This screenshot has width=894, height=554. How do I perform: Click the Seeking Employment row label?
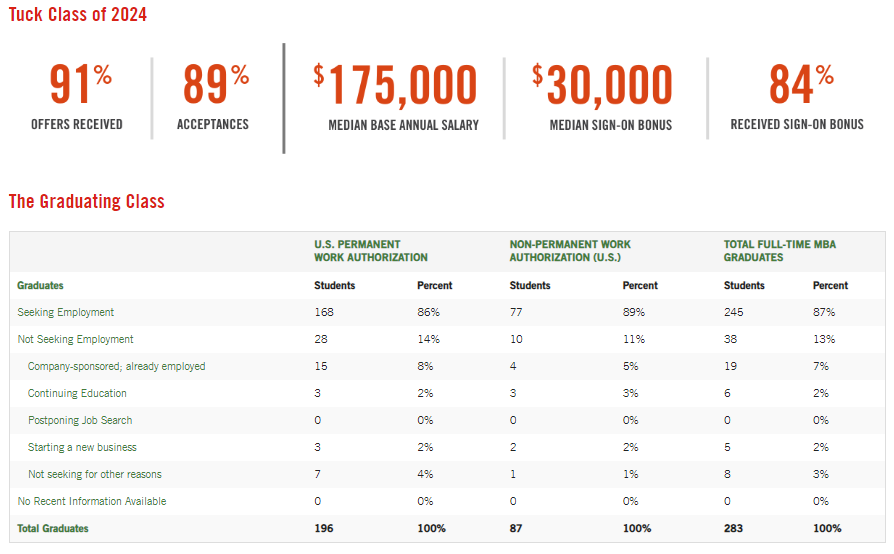(x=66, y=312)
